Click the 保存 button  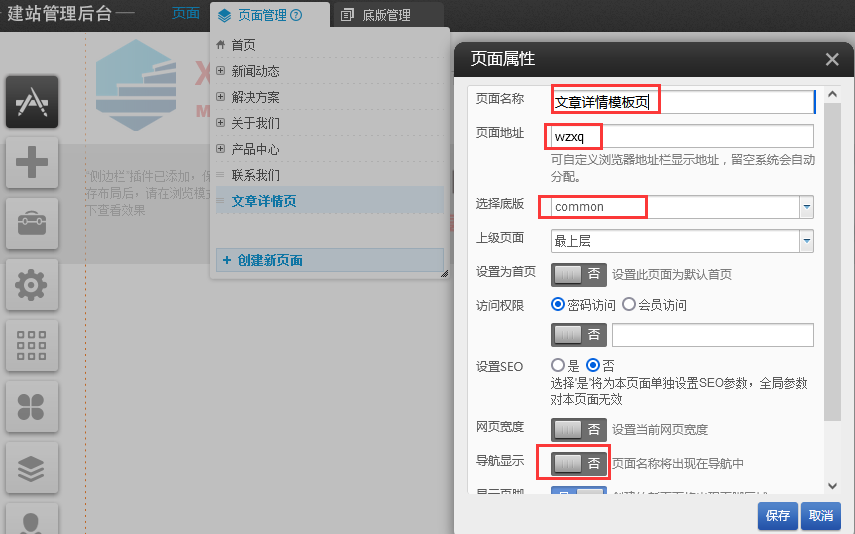[x=778, y=515]
